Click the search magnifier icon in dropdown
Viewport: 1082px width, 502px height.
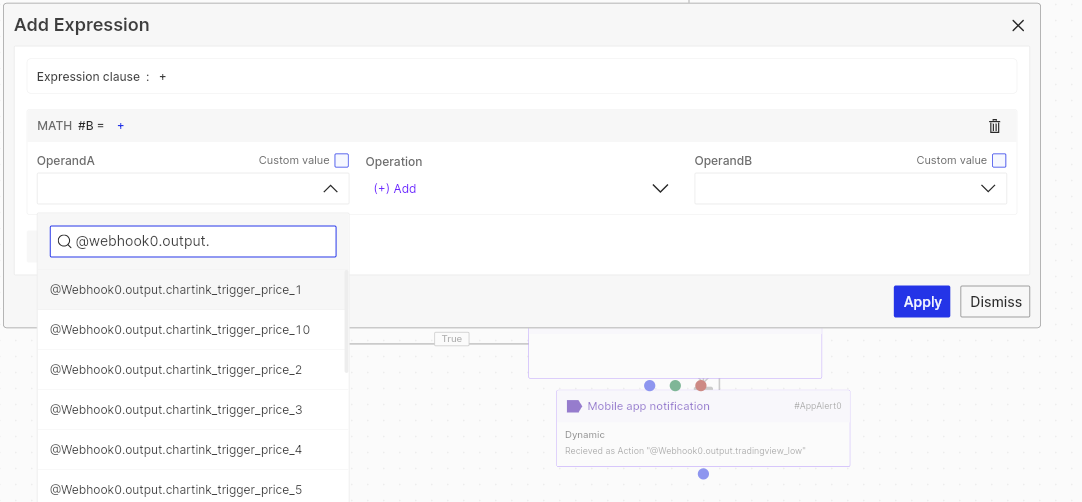(x=65, y=242)
